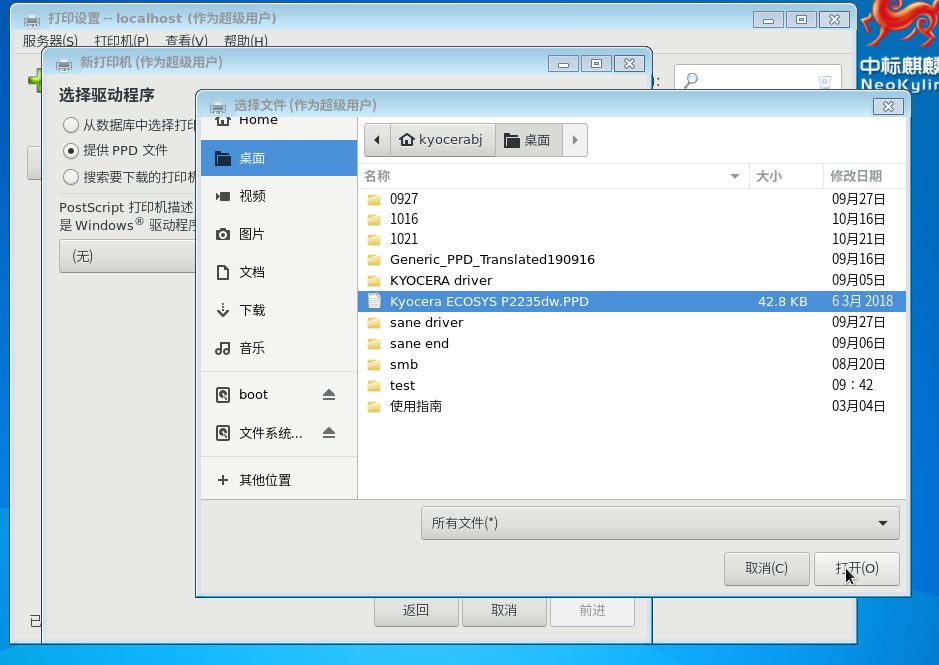Eject the 文件系统 volume

coord(329,432)
